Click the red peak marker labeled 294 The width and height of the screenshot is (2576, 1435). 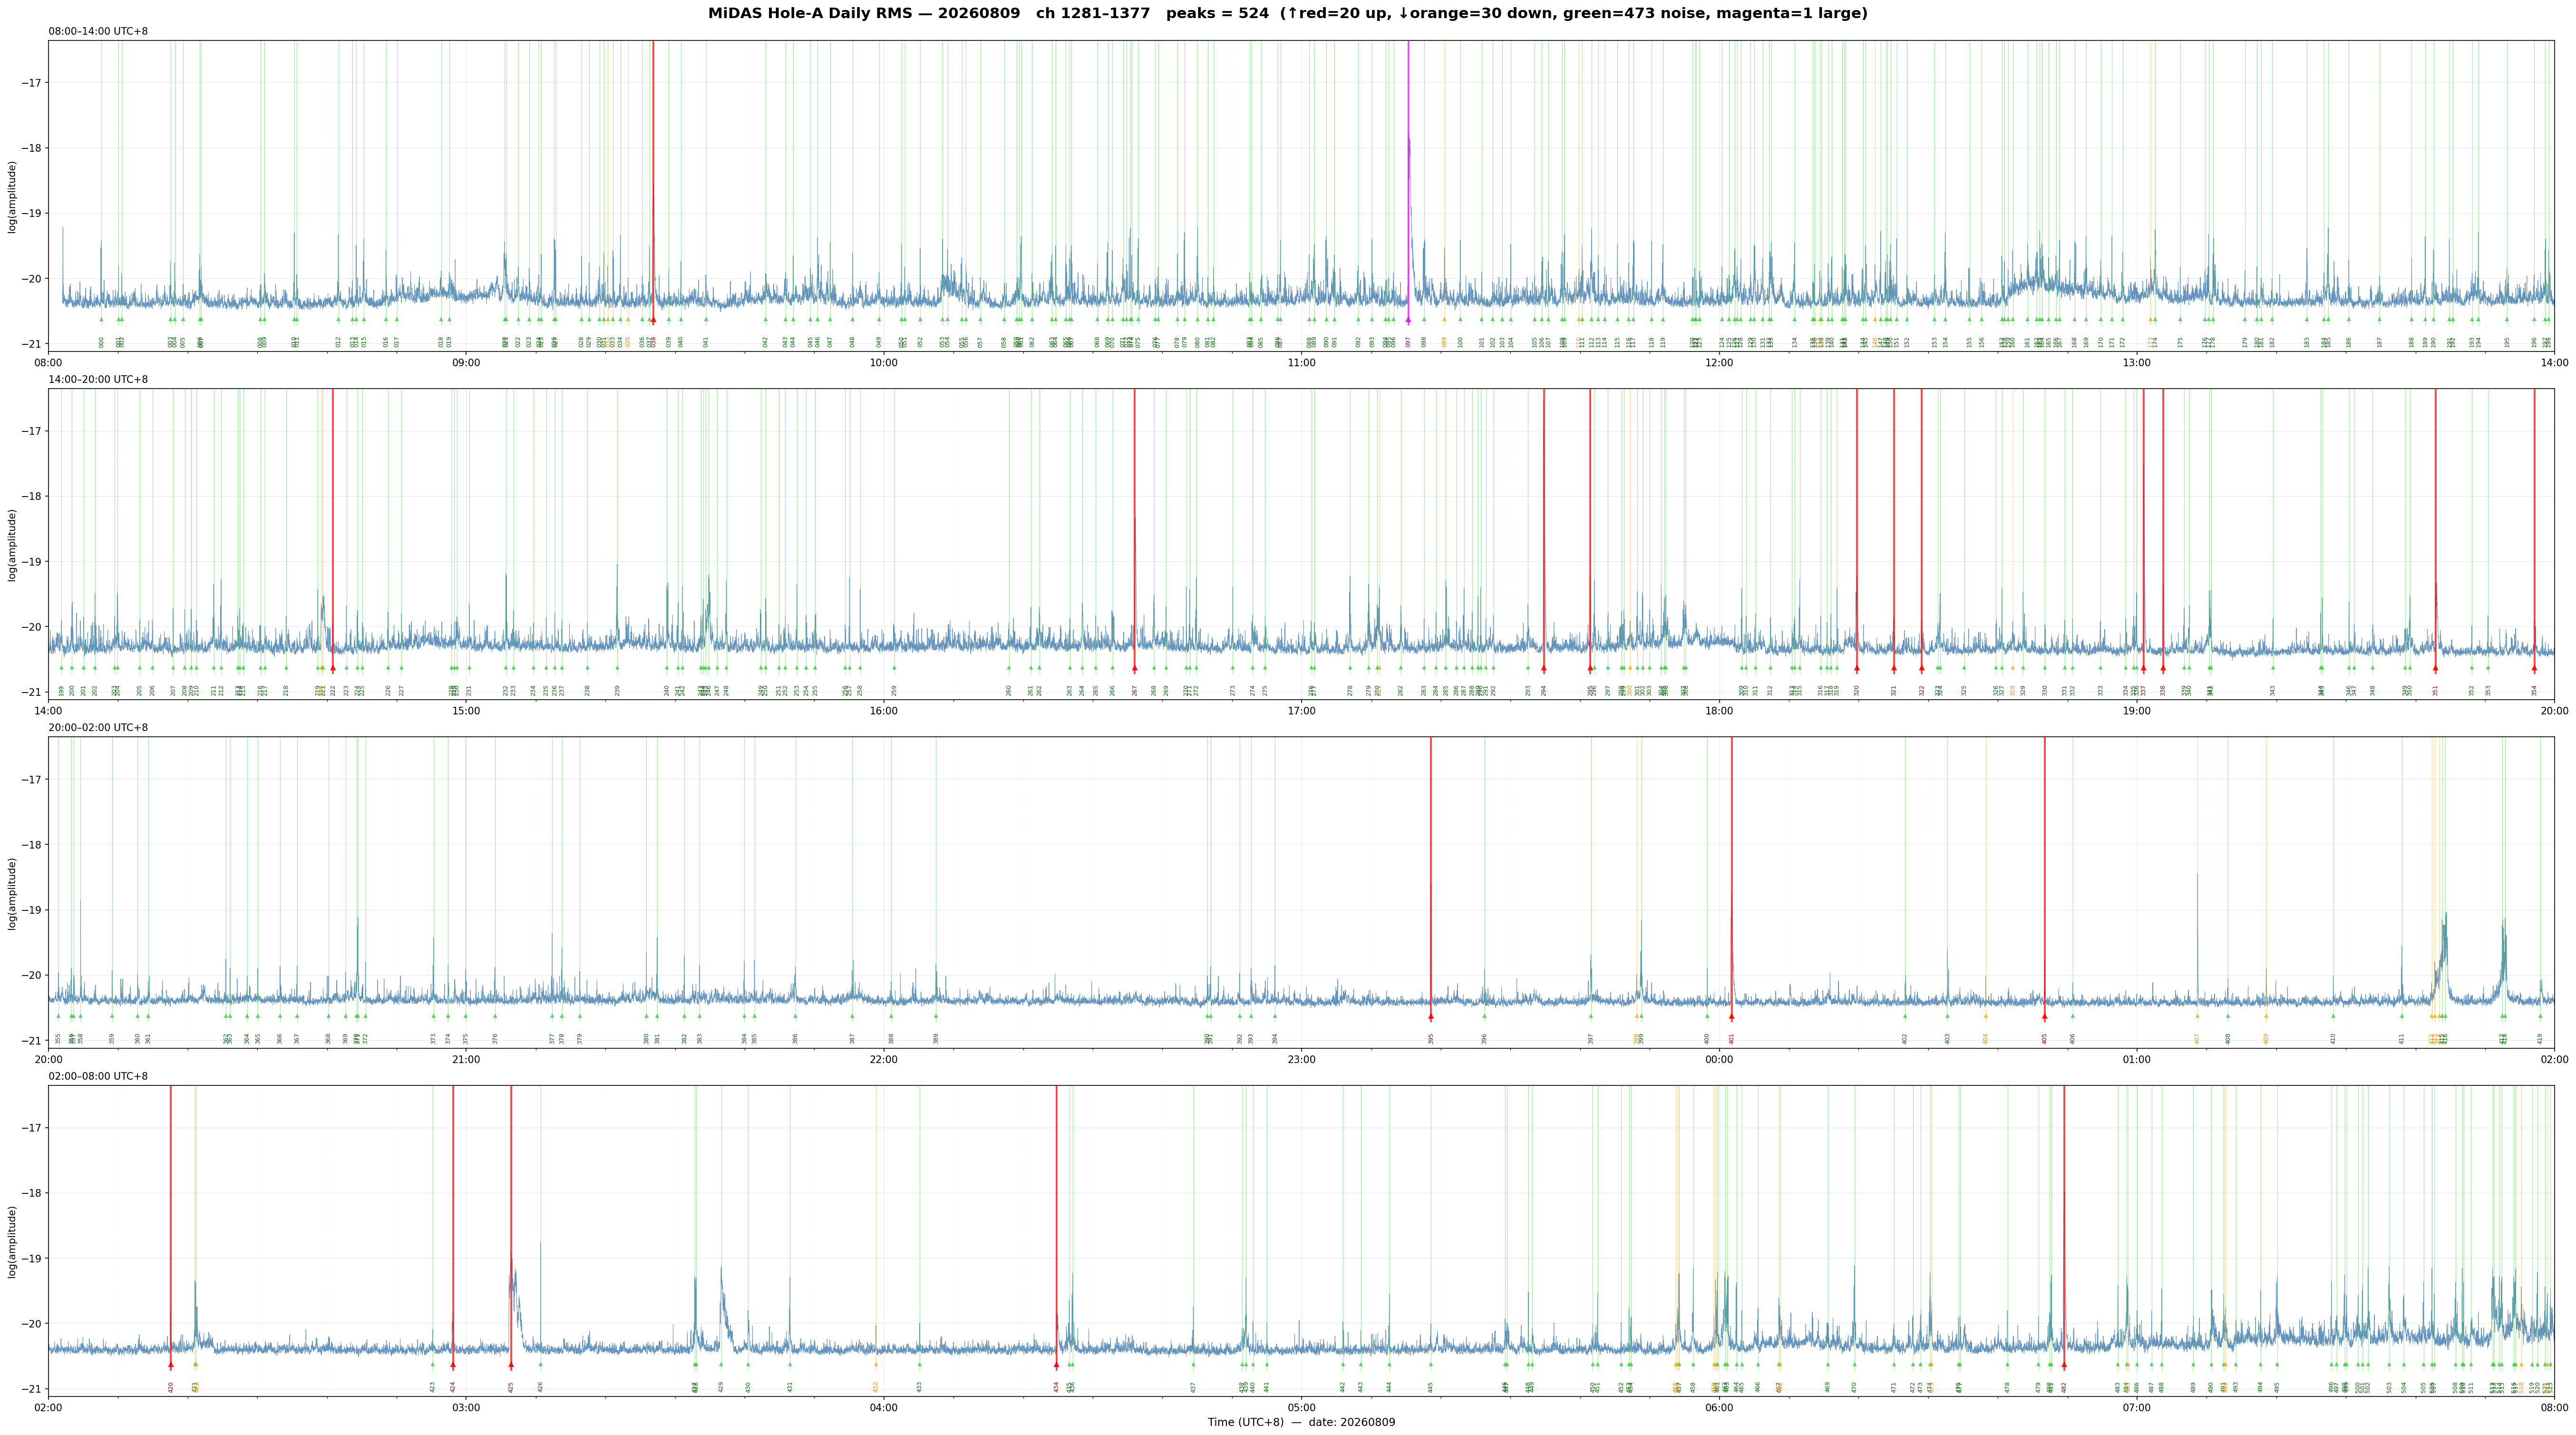1544,668
